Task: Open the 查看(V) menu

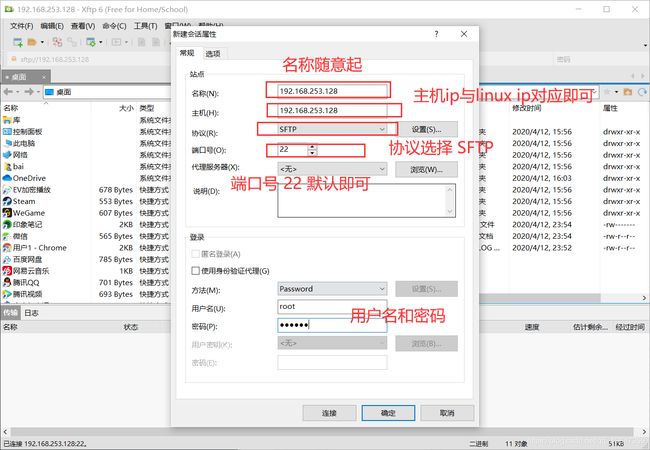Action: point(83,26)
